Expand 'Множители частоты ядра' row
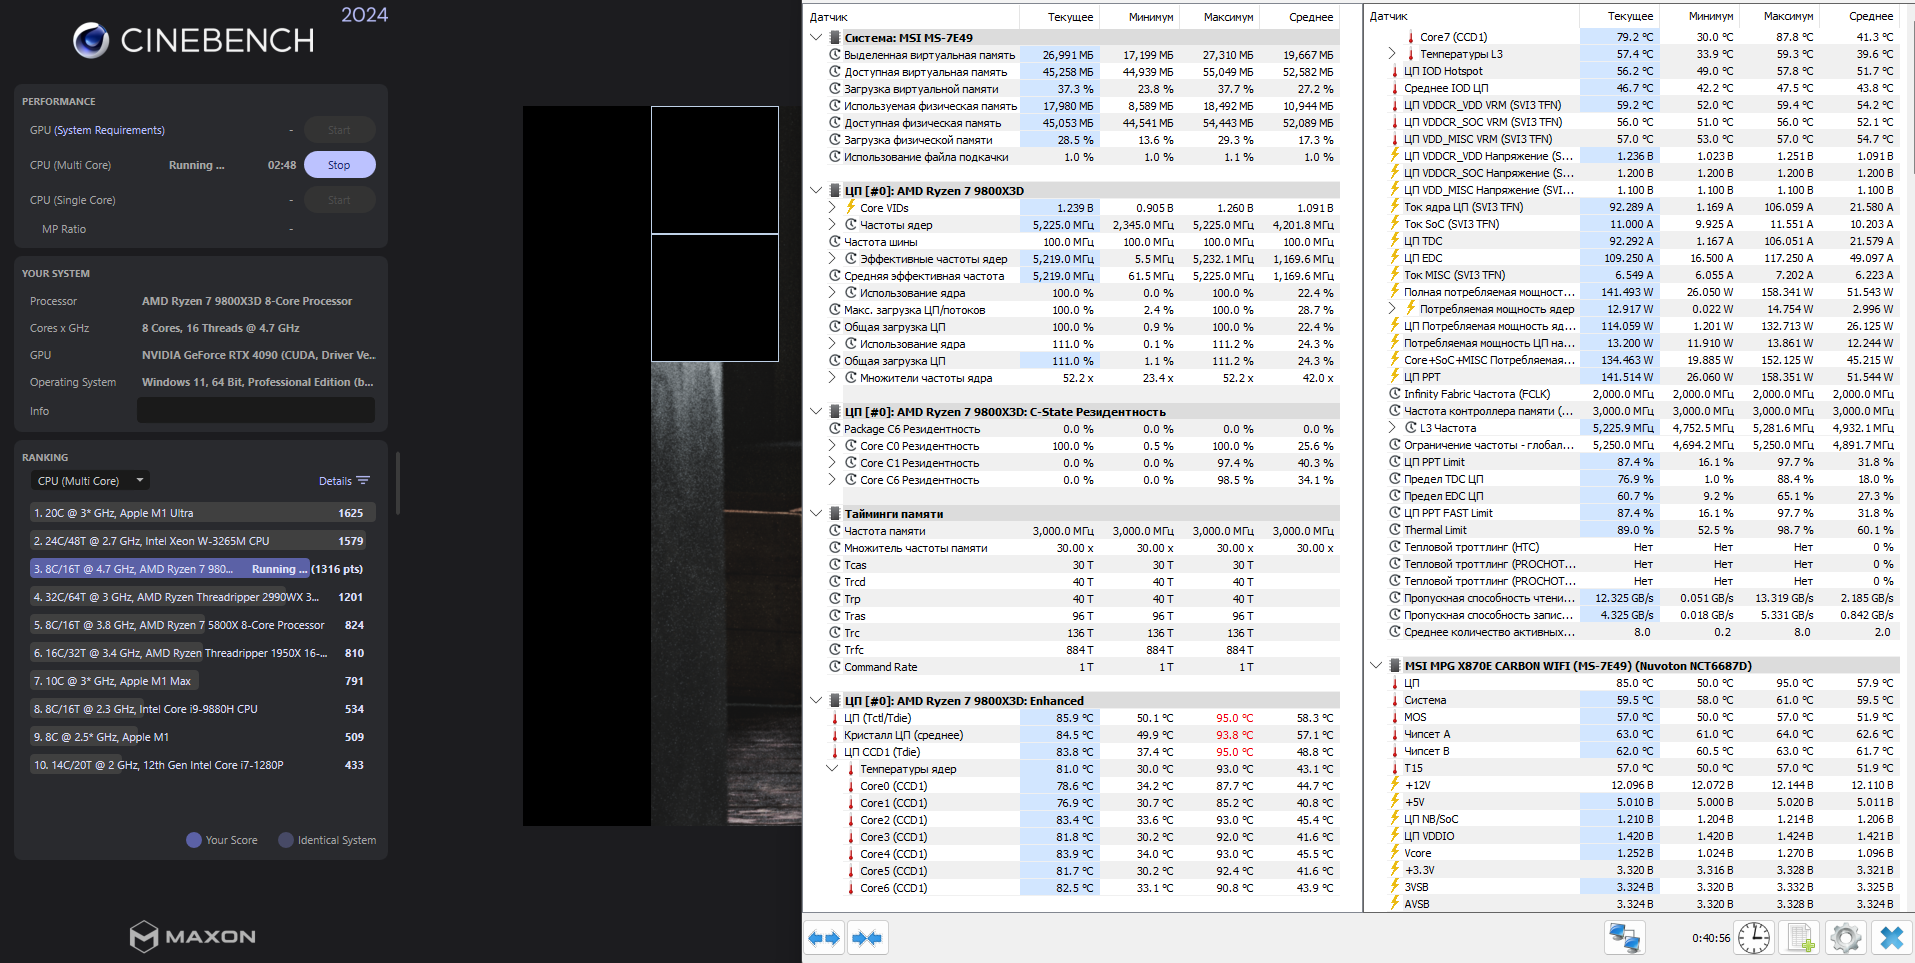Screen dimensions: 1915x963 click(832, 378)
